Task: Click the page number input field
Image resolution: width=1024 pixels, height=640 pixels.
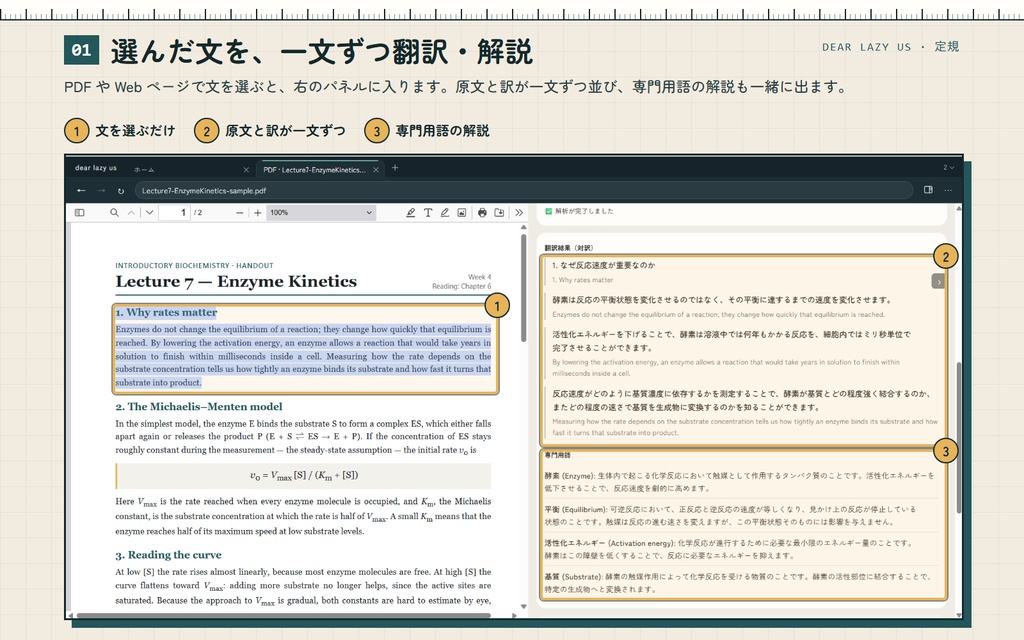Action: click(x=174, y=213)
